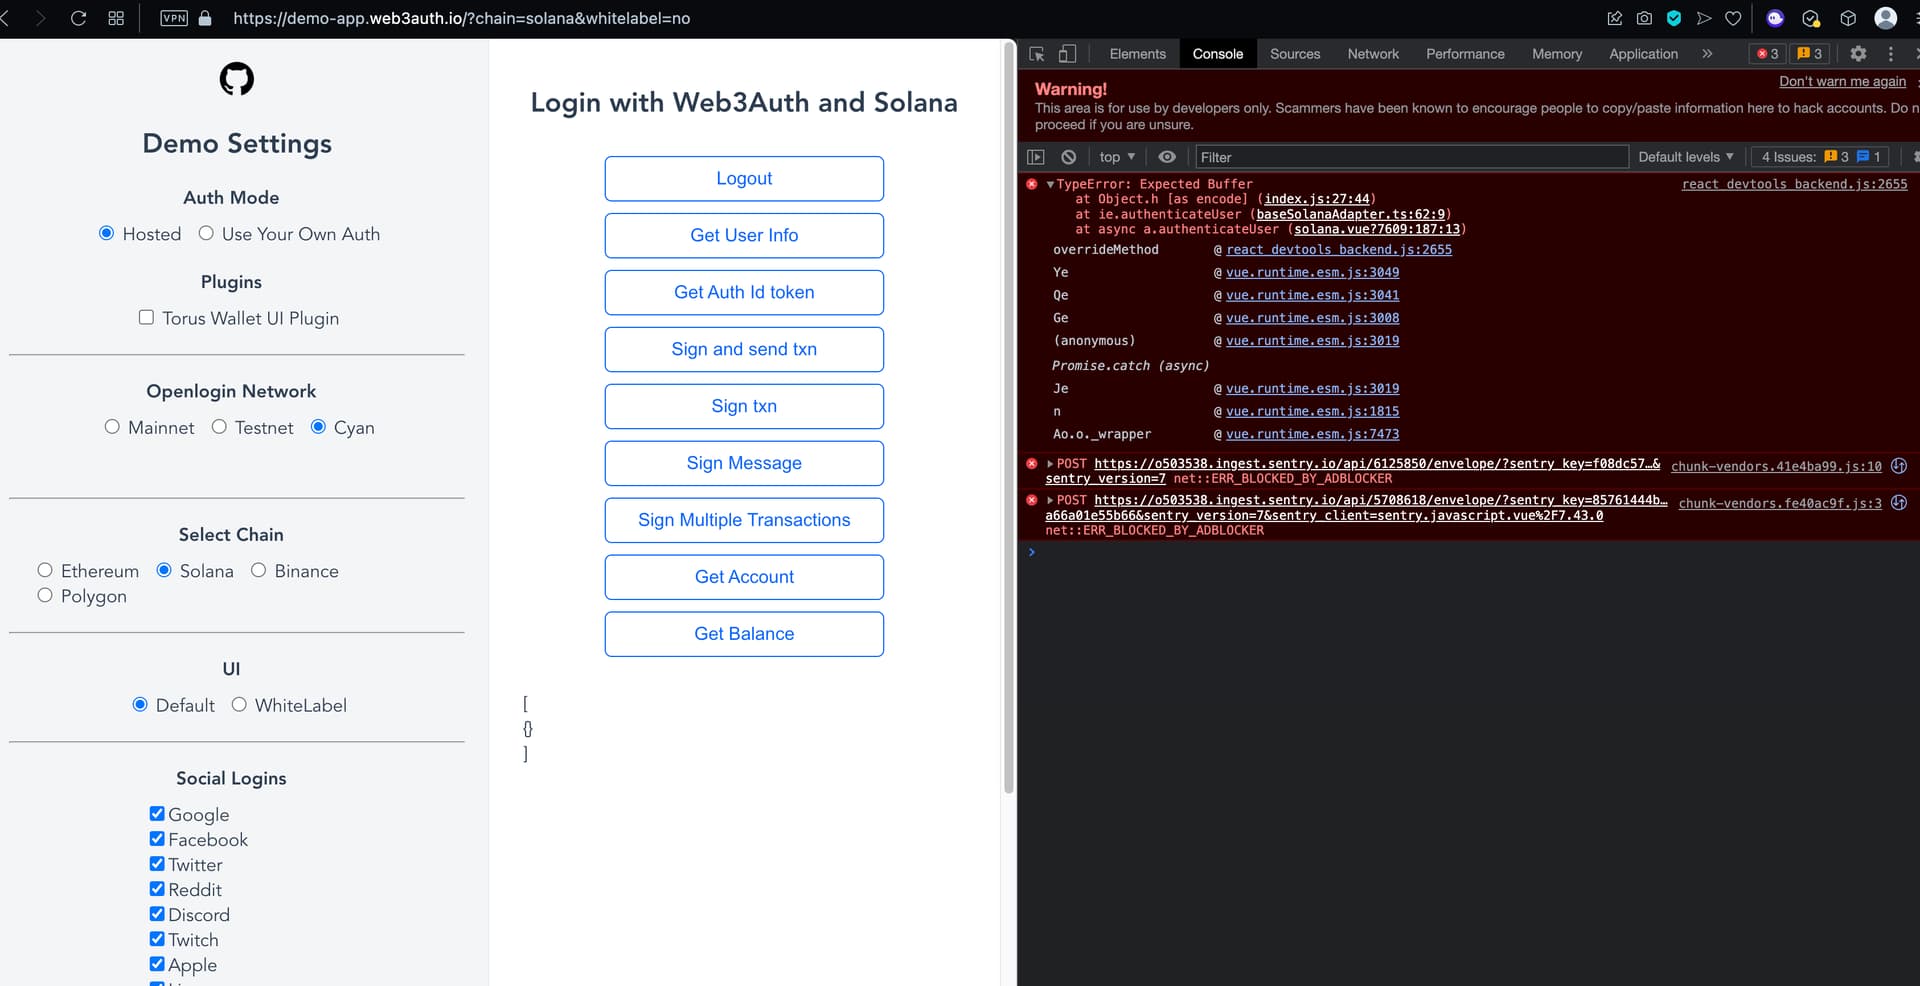Open the extensions cube icon
This screenshot has width=1920, height=986.
(x=1848, y=18)
